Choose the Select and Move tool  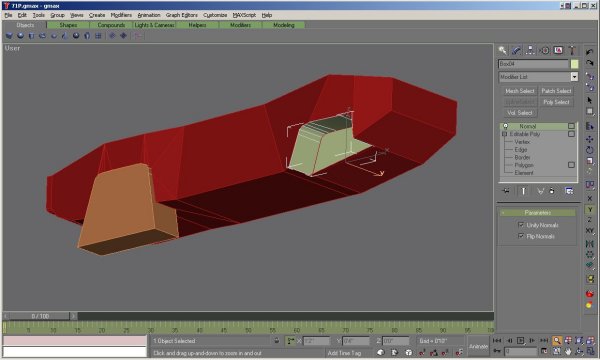click(590, 139)
